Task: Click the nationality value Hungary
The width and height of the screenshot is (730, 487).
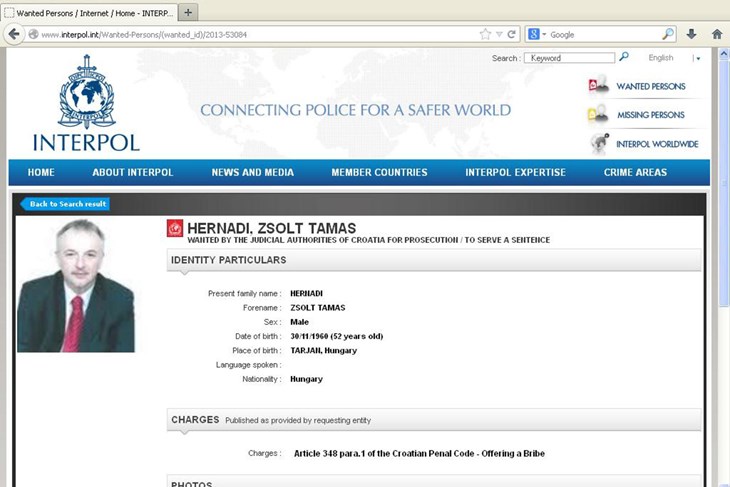Action: (306, 379)
